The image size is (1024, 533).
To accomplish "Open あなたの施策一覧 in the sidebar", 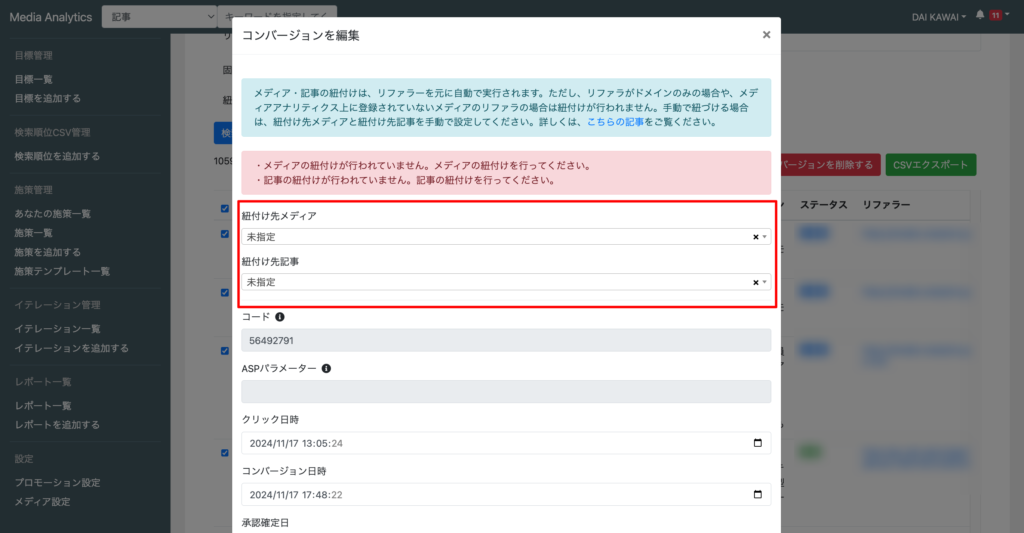I will click(52, 214).
